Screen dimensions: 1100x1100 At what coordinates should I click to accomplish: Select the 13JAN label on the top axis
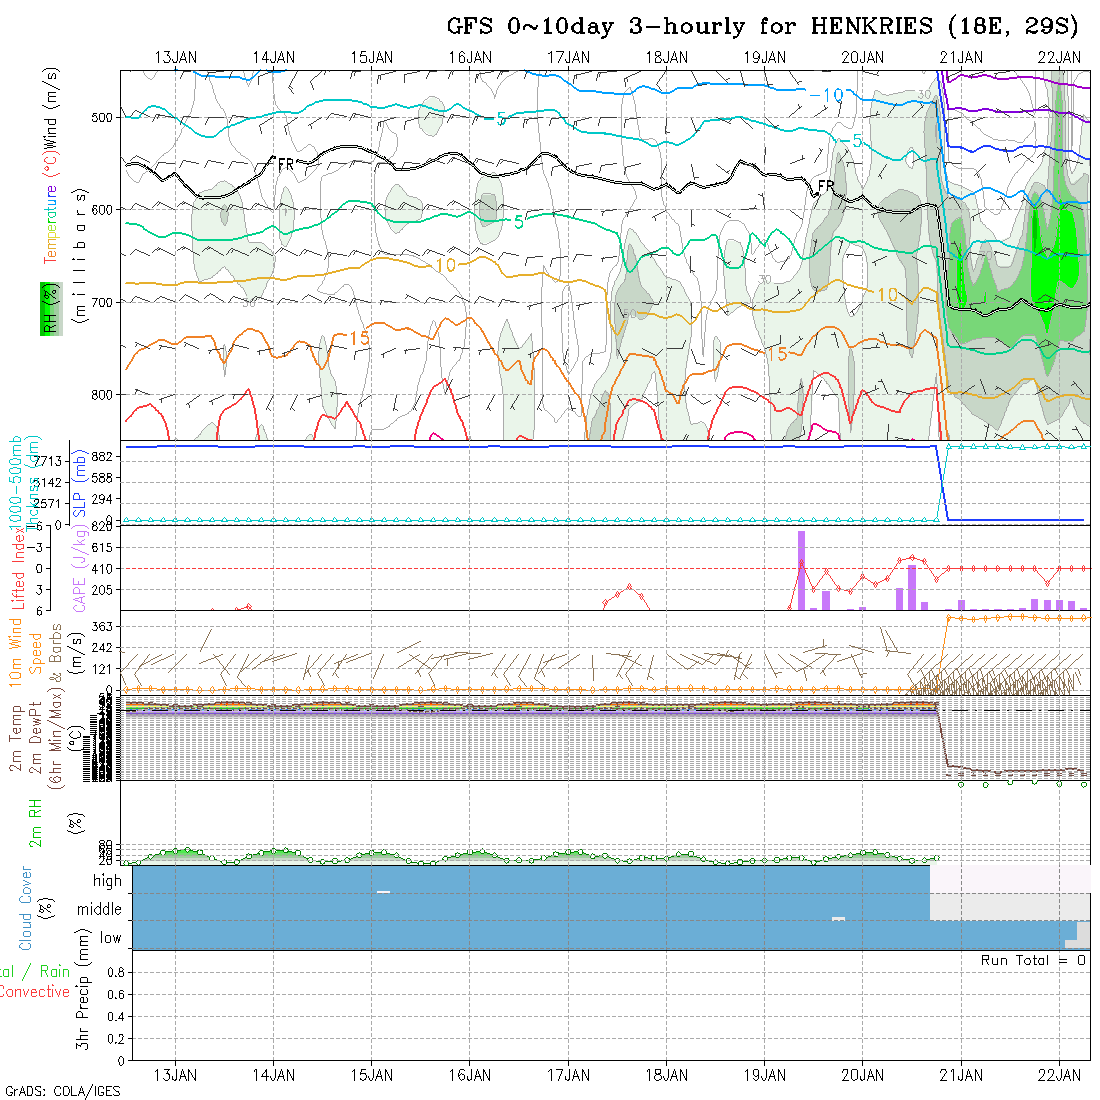click(176, 57)
